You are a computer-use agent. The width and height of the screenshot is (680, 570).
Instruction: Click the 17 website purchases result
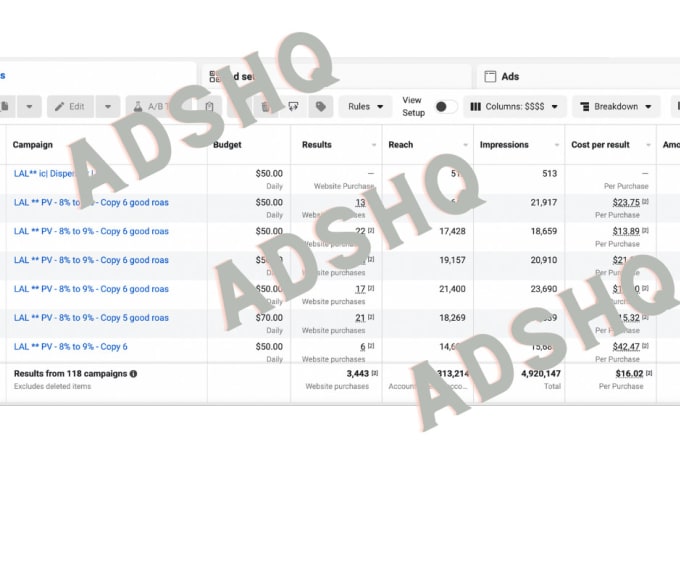tap(360, 289)
